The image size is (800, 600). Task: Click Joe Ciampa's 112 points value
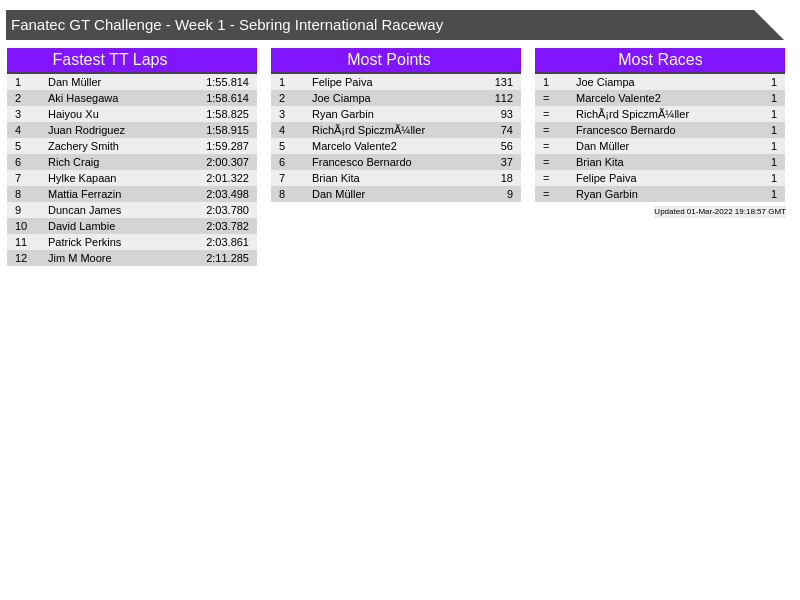[503, 98]
